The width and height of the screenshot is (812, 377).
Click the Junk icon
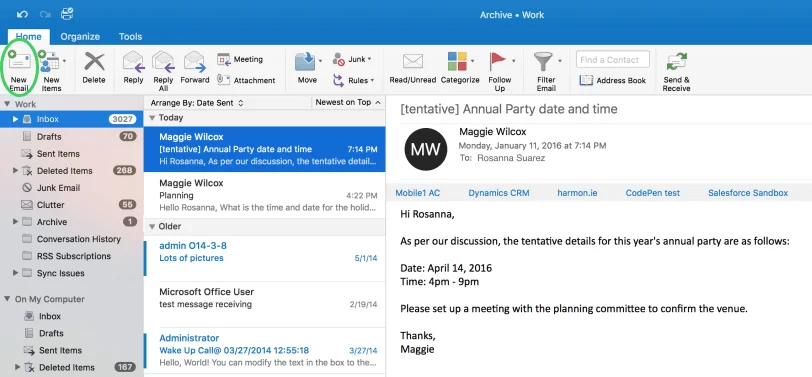click(339, 60)
